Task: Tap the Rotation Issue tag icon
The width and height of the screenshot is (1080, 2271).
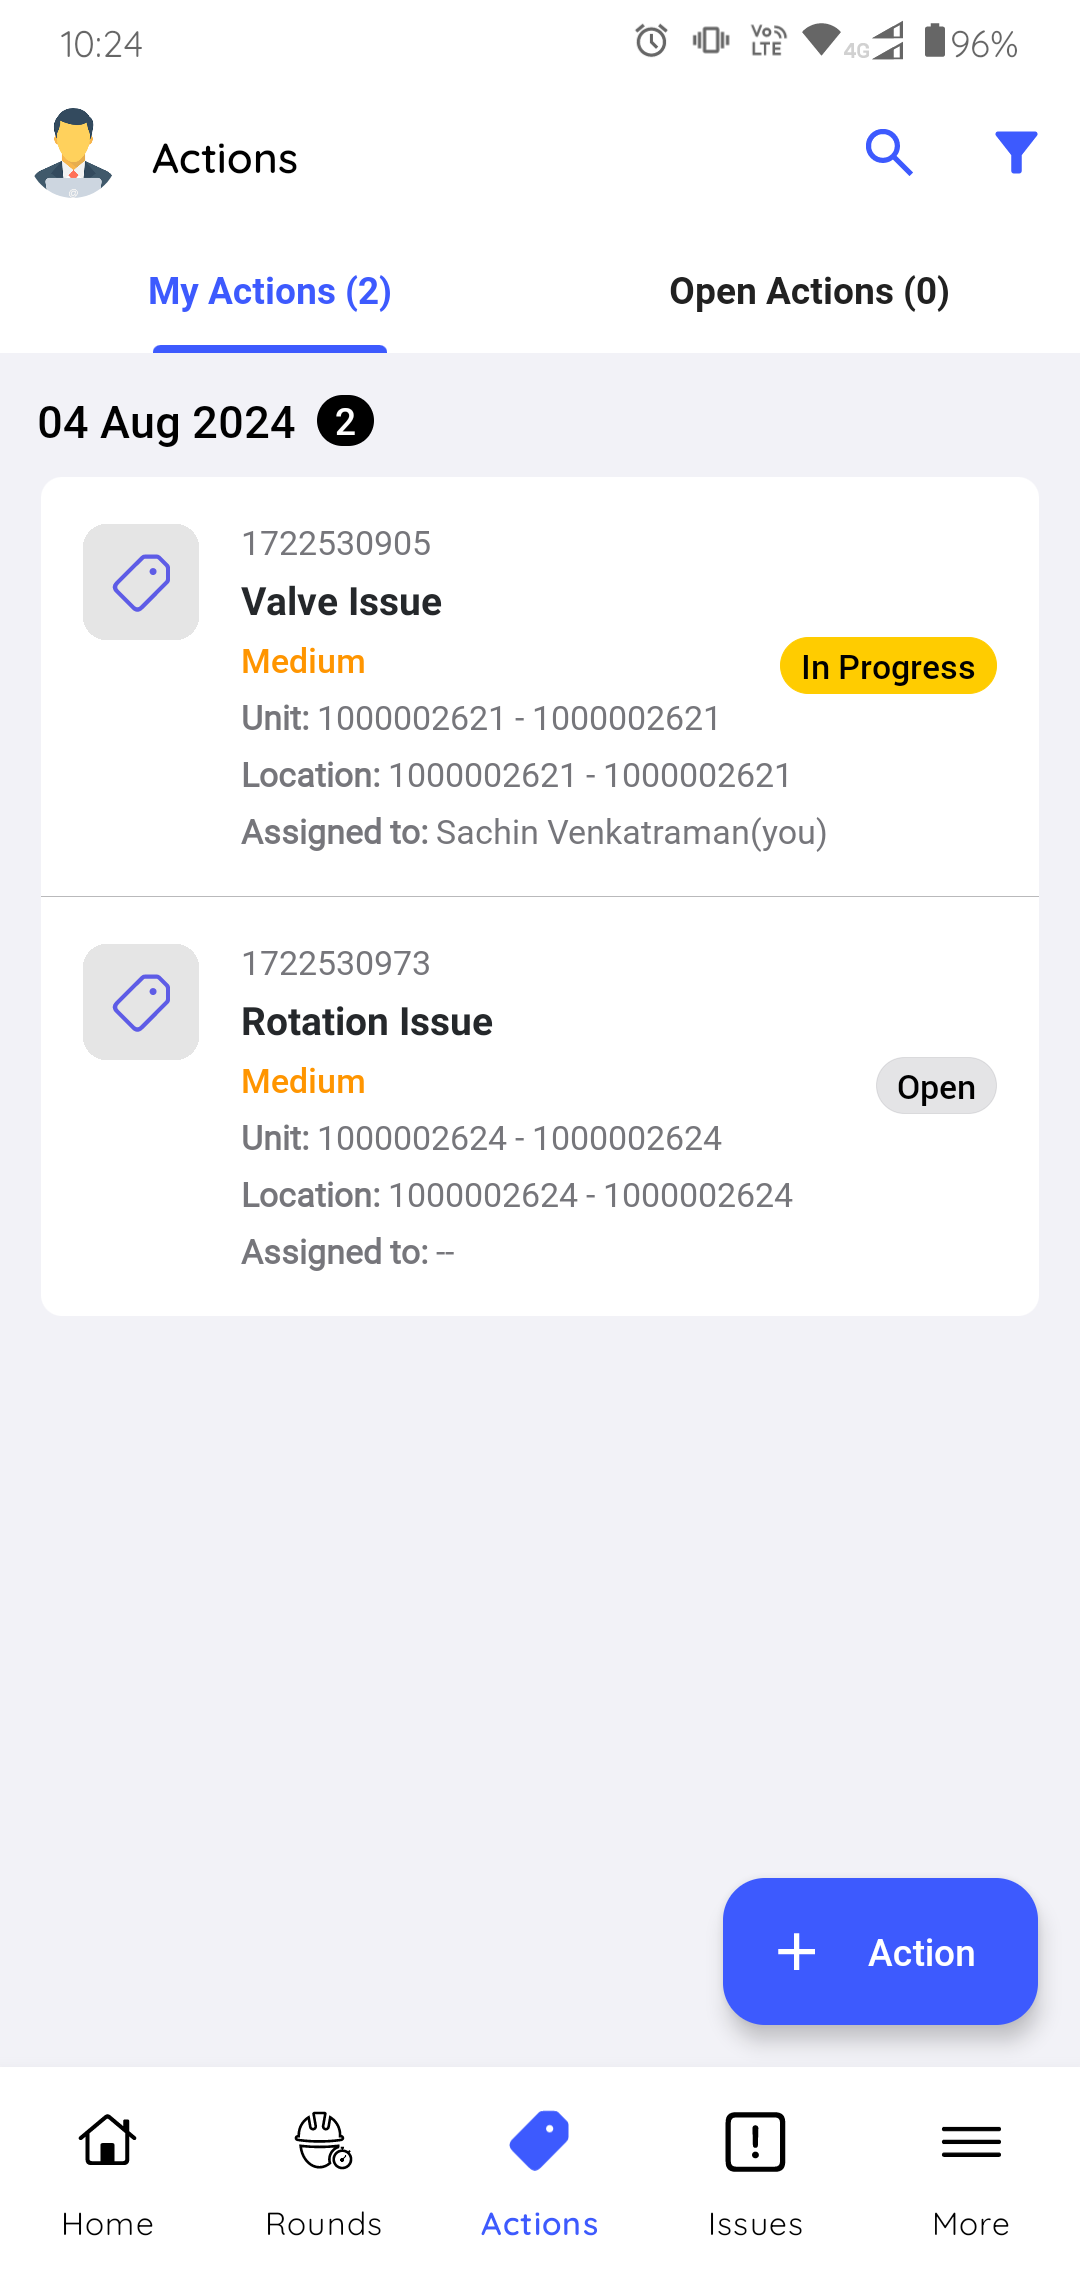Action: 141,1002
